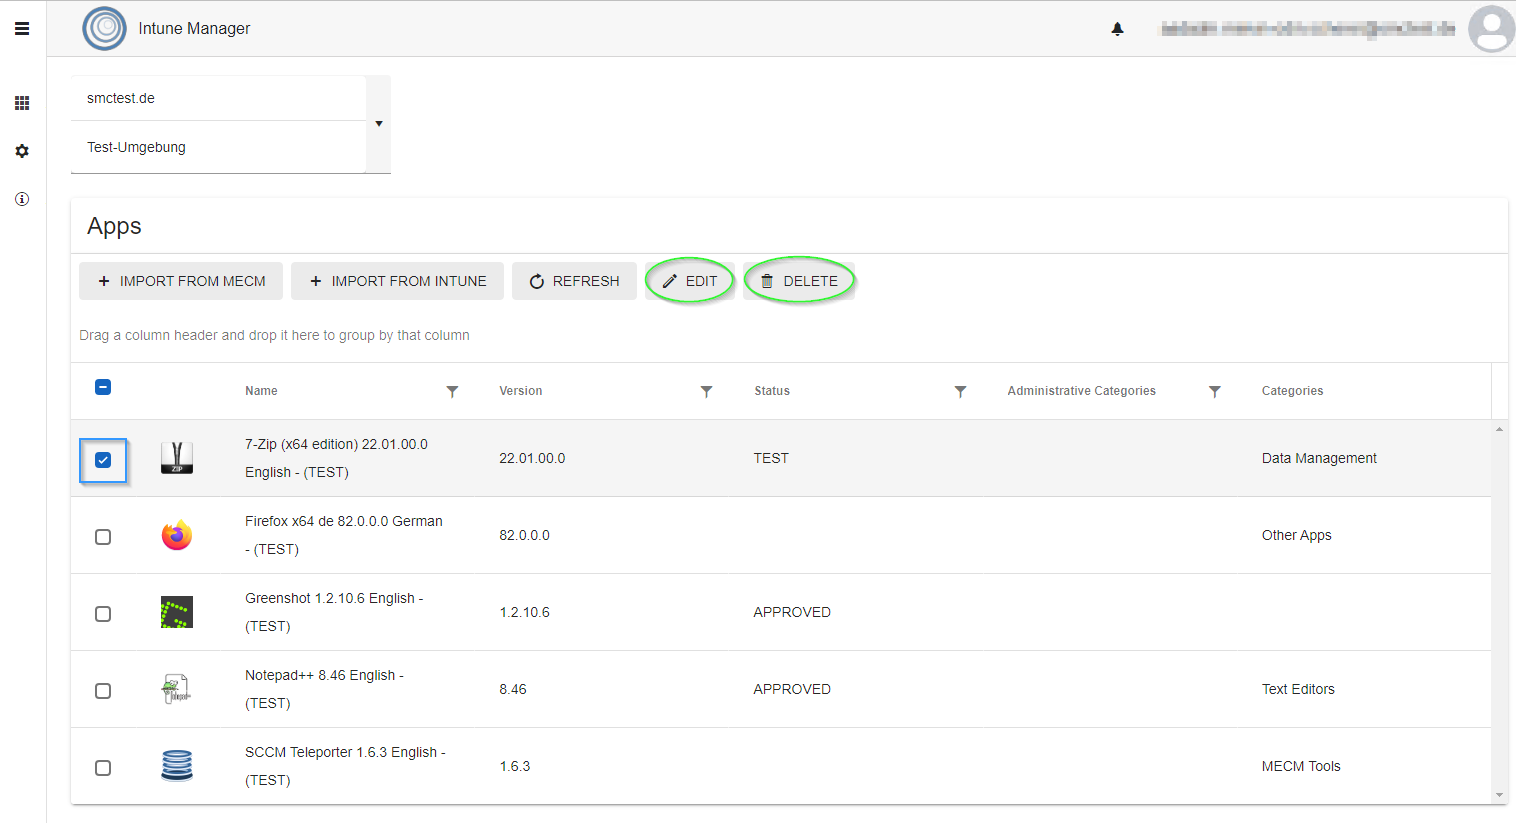Click the Data Management category cell
1516x823 pixels.
pos(1319,458)
